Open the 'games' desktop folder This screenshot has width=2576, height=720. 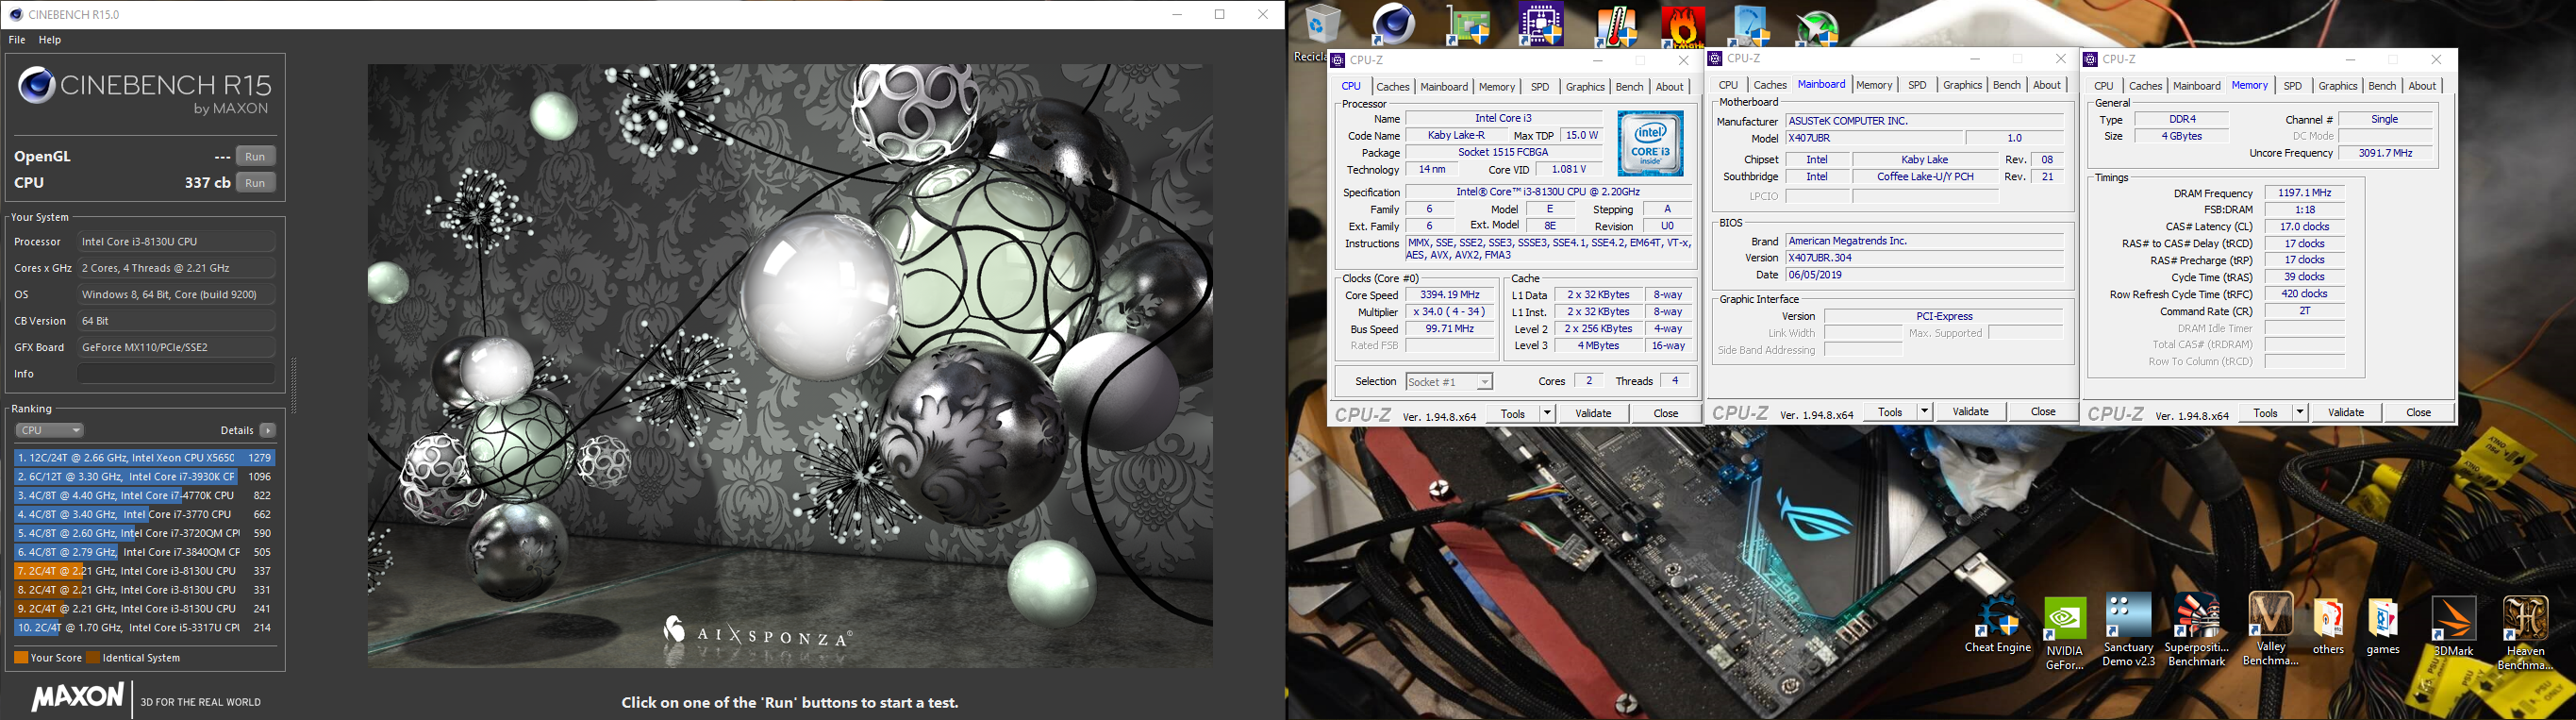(x=2383, y=628)
